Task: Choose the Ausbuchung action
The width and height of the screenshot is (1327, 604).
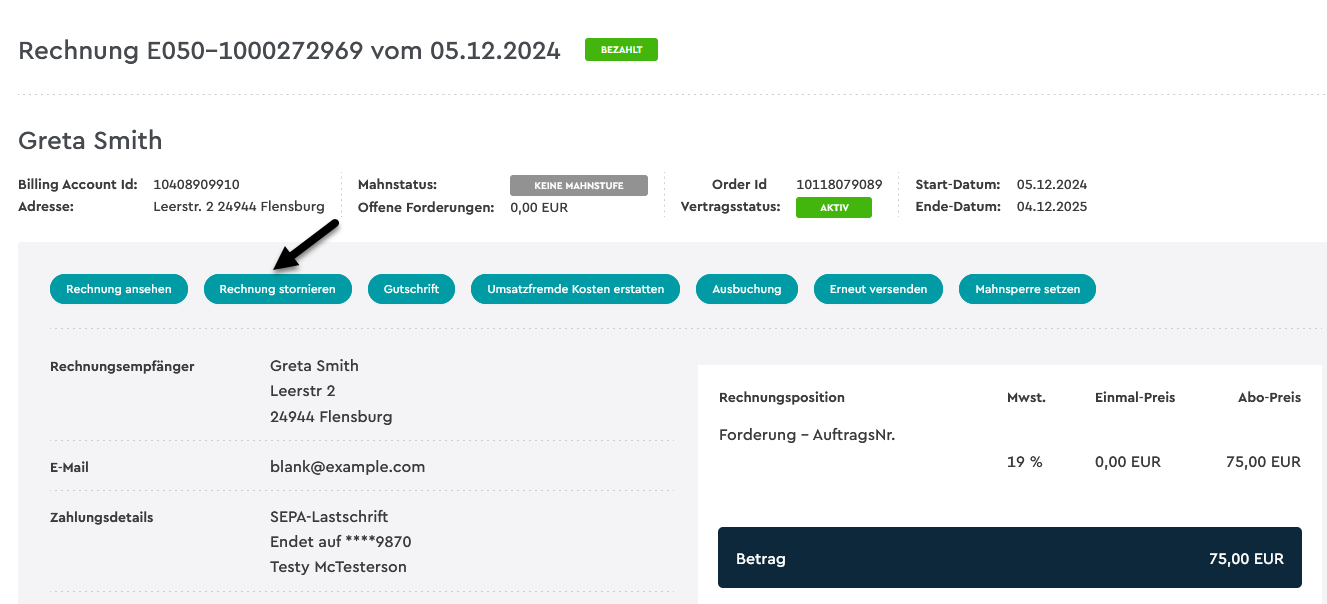Action: [746, 289]
